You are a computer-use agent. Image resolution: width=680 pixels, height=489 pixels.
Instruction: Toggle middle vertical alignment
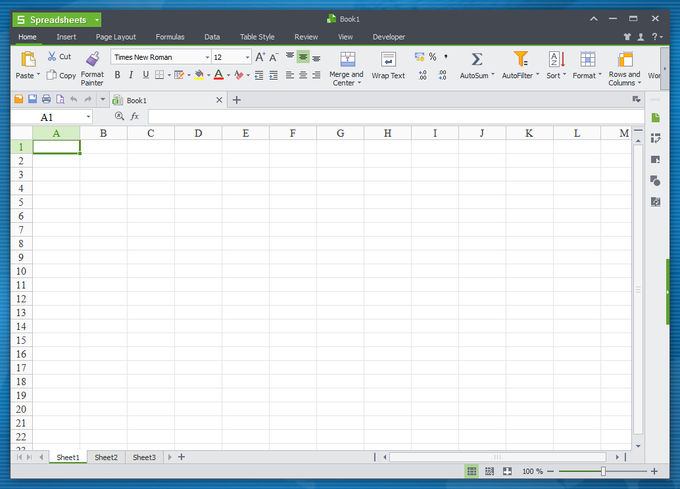coord(303,57)
